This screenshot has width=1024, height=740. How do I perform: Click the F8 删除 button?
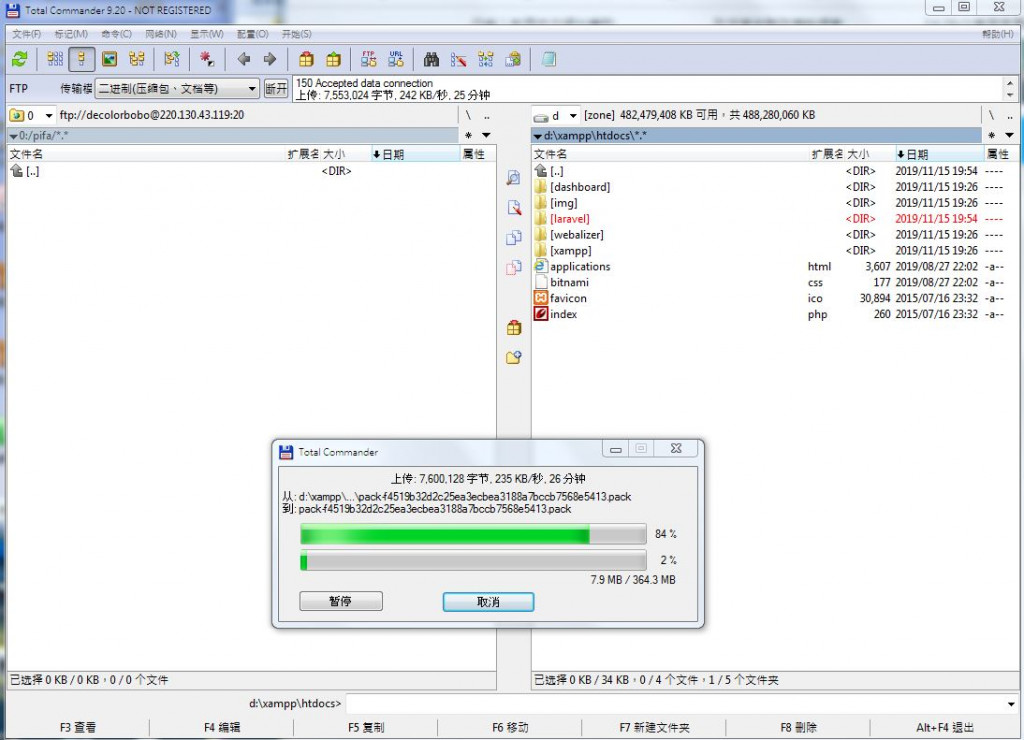point(798,727)
